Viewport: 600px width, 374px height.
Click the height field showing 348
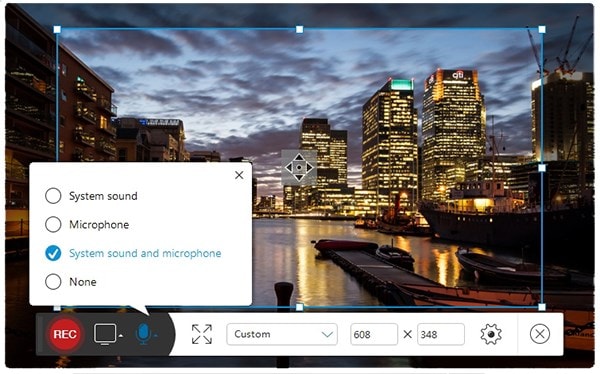coord(441,334)
